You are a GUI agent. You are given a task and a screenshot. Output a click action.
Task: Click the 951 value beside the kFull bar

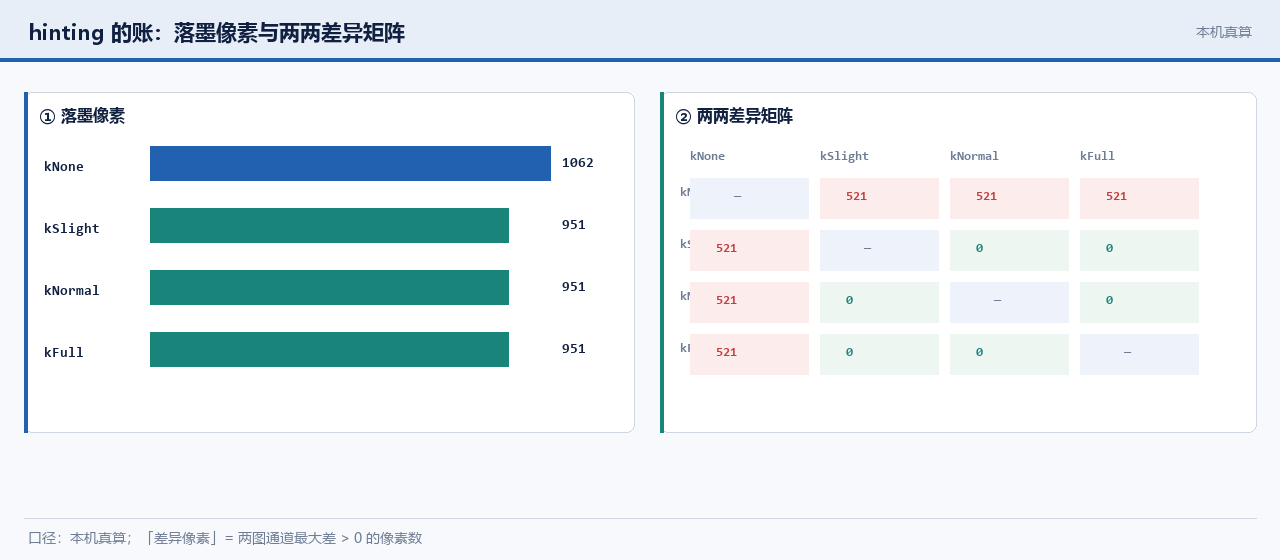[x=574, y=348]
